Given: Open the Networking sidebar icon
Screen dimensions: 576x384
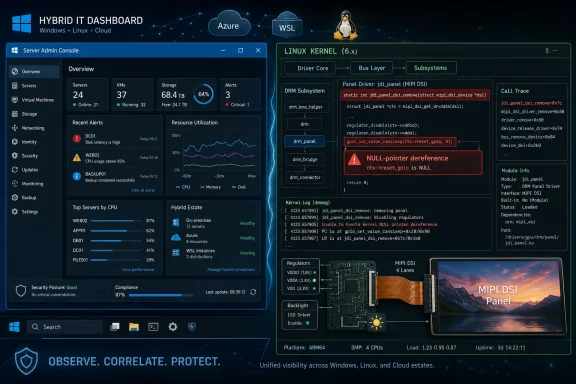Looking at the screenshot, I should point(15,128).
